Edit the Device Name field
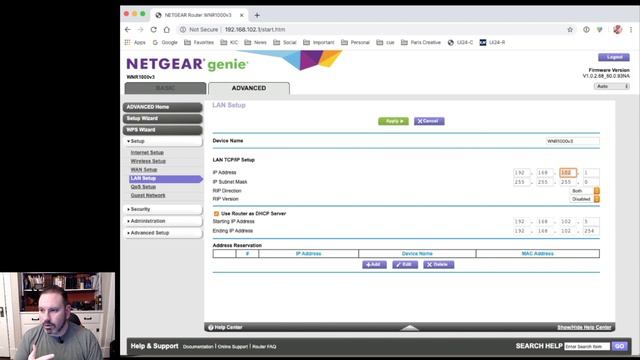640x360 pixels. [x=573, y=141]
